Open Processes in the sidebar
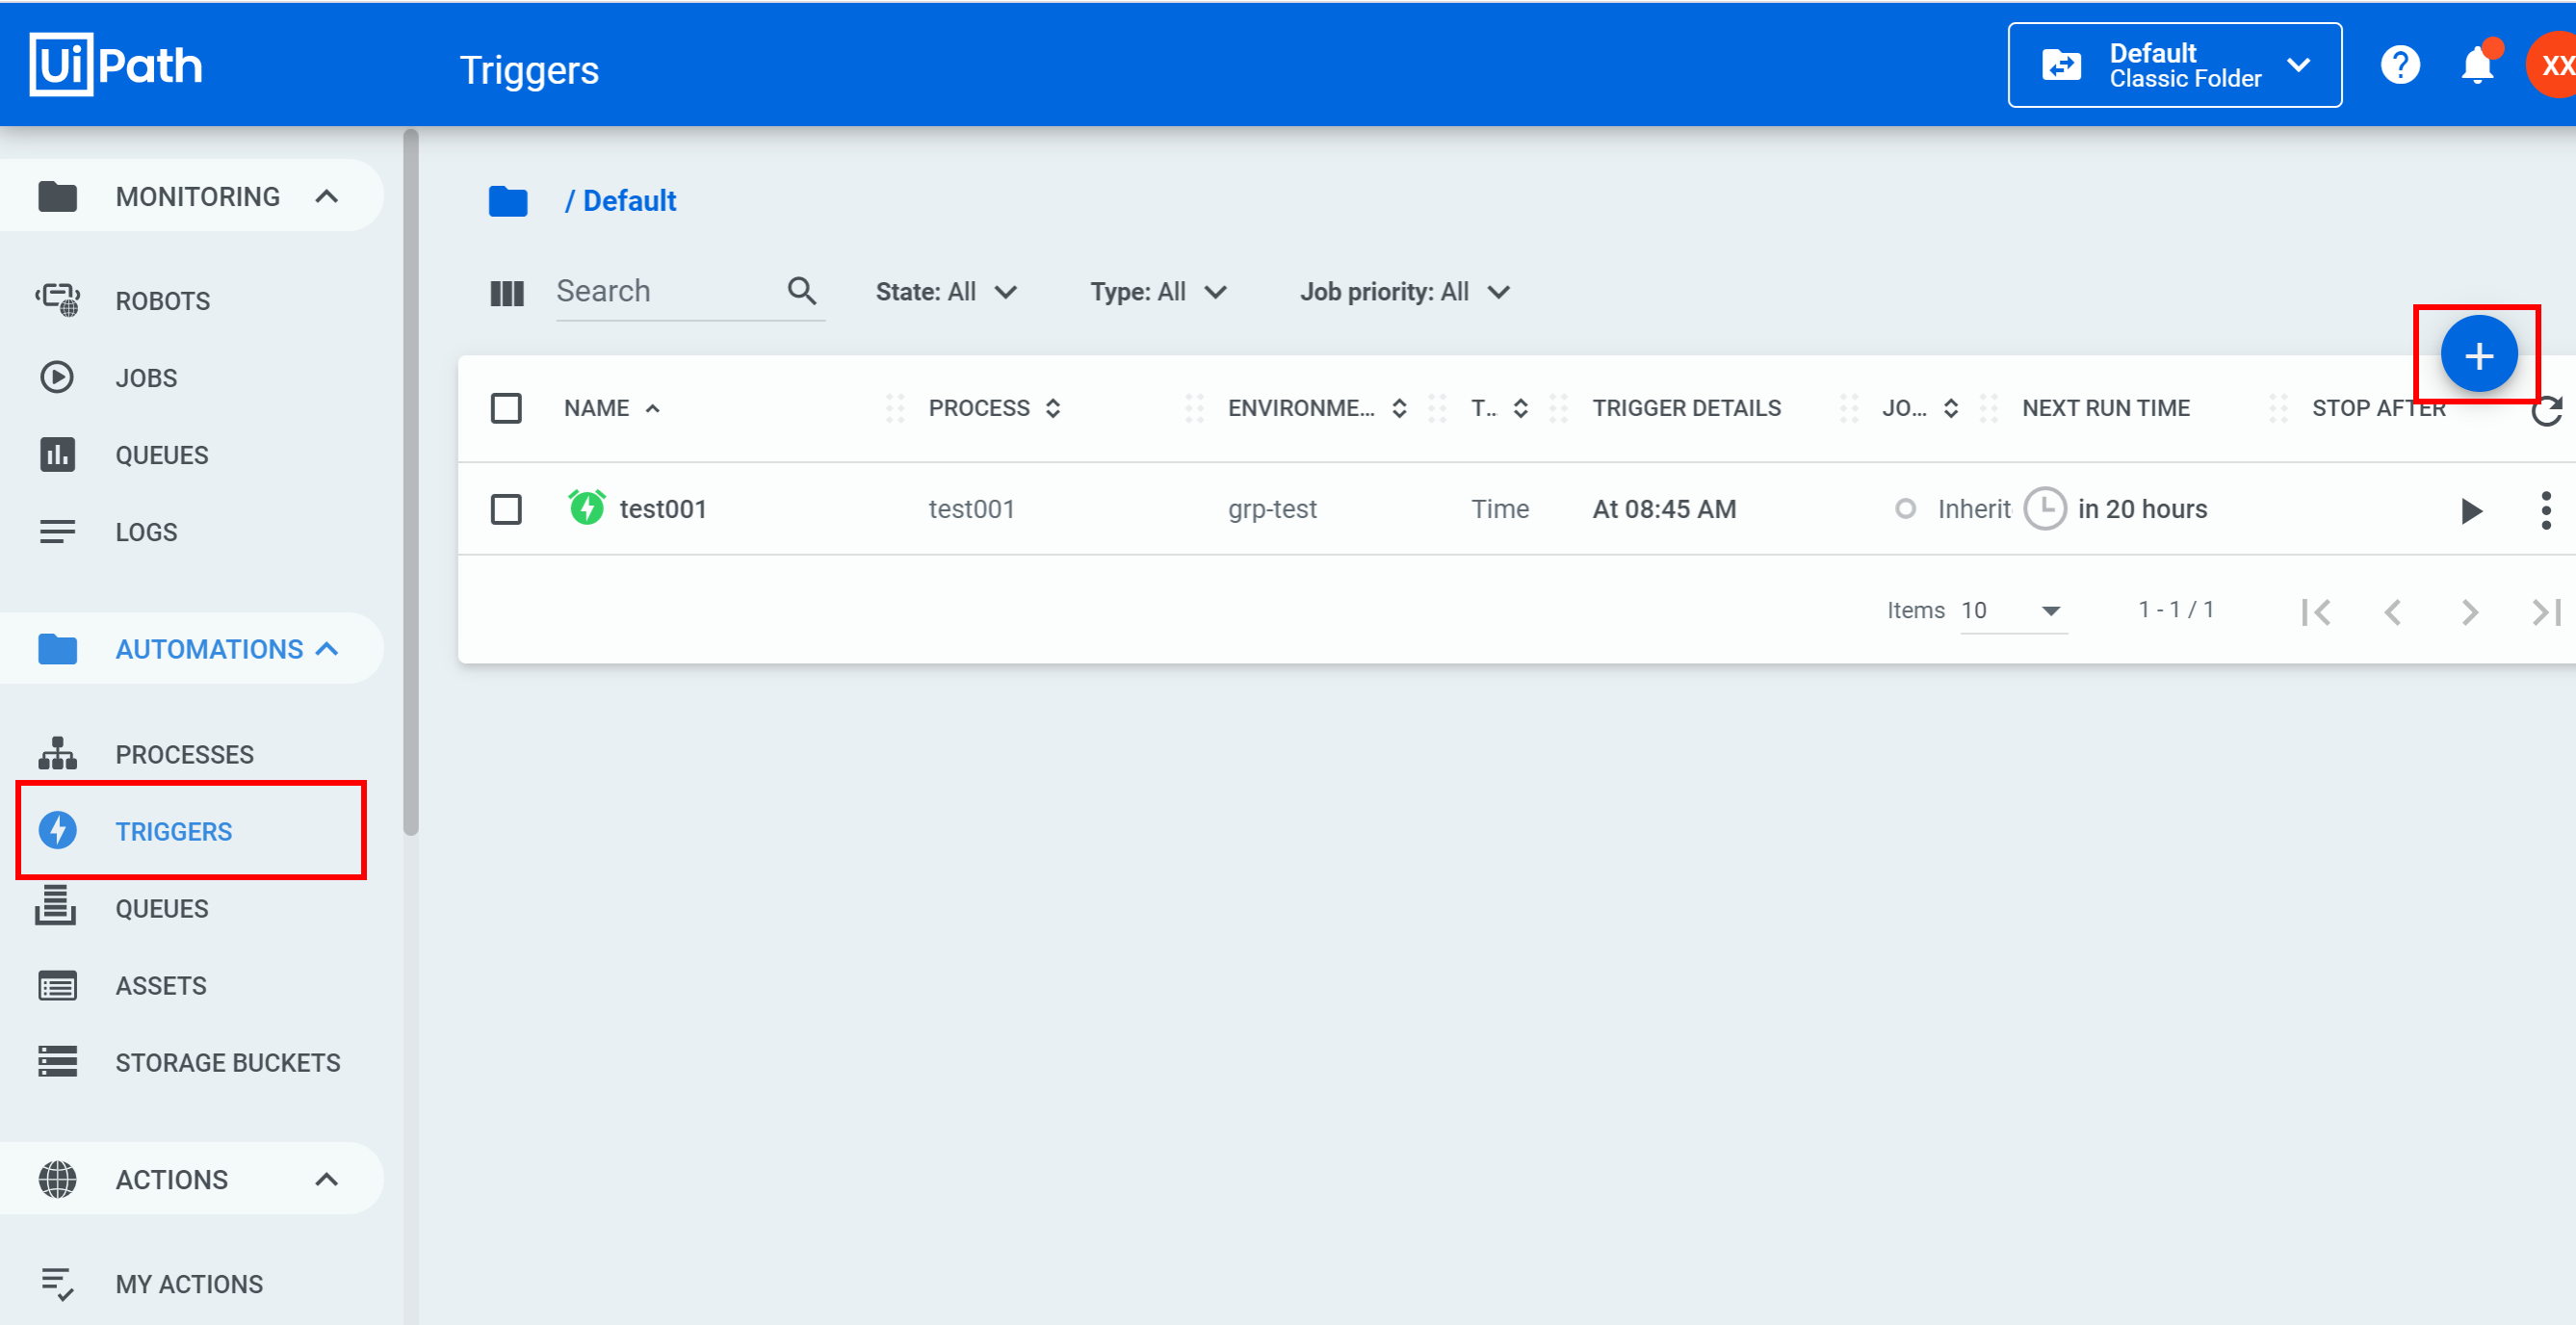Viewport: 2576px width, 1325px height. tap(184, 754)
